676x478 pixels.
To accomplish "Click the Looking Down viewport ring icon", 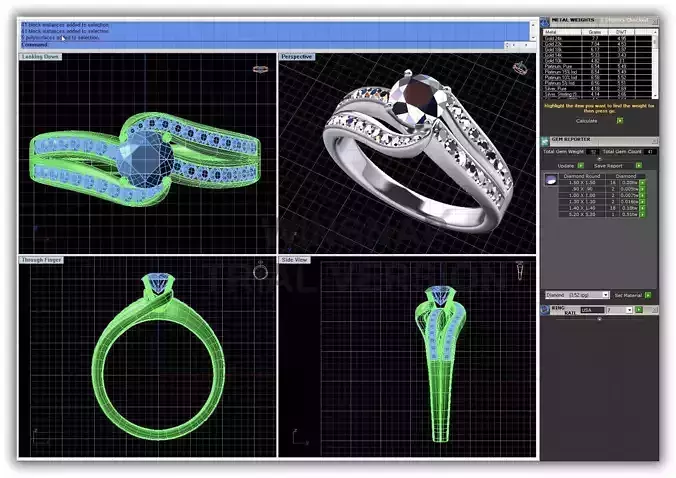I will (260, 69).
